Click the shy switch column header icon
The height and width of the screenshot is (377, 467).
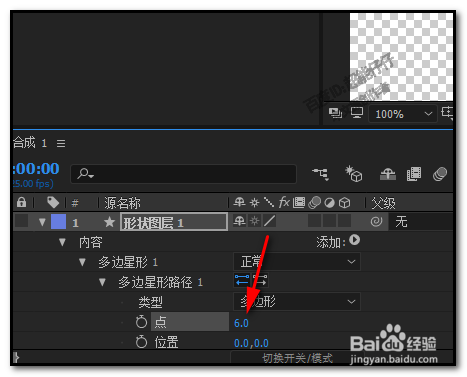click(x=239, y=202)
